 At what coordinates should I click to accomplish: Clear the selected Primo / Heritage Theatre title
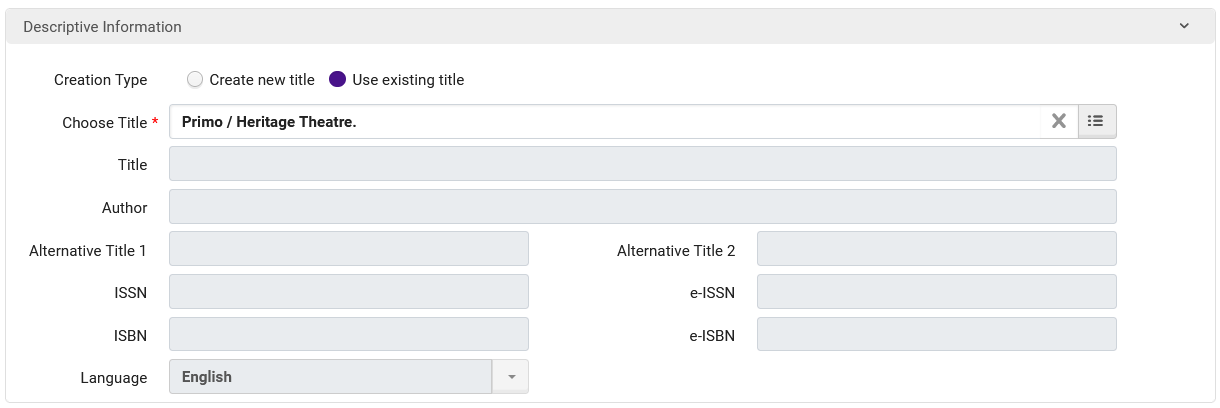[1059, 122]
